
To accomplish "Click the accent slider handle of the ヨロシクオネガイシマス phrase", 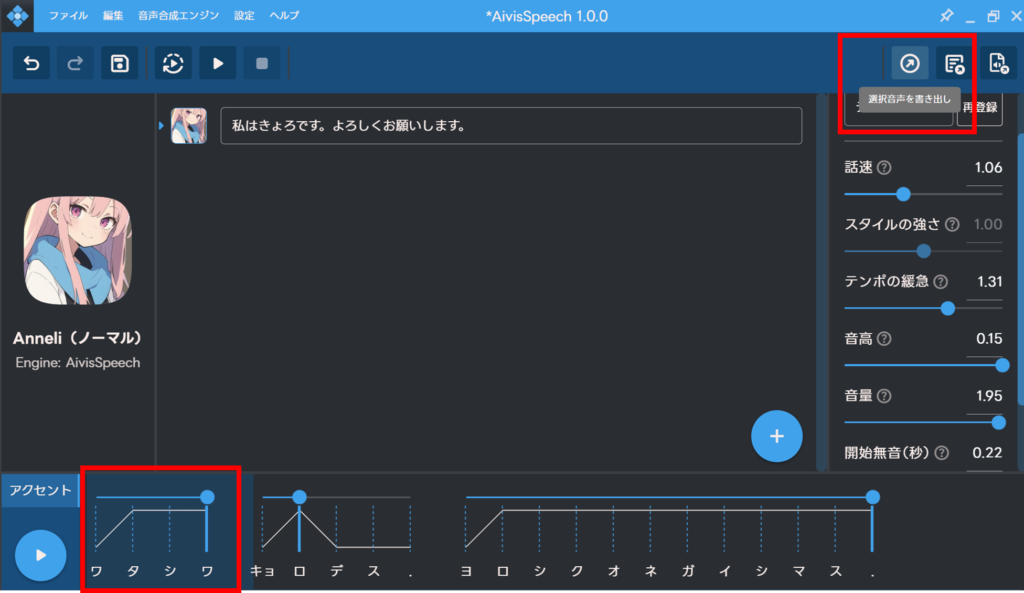I will point(872,497).
